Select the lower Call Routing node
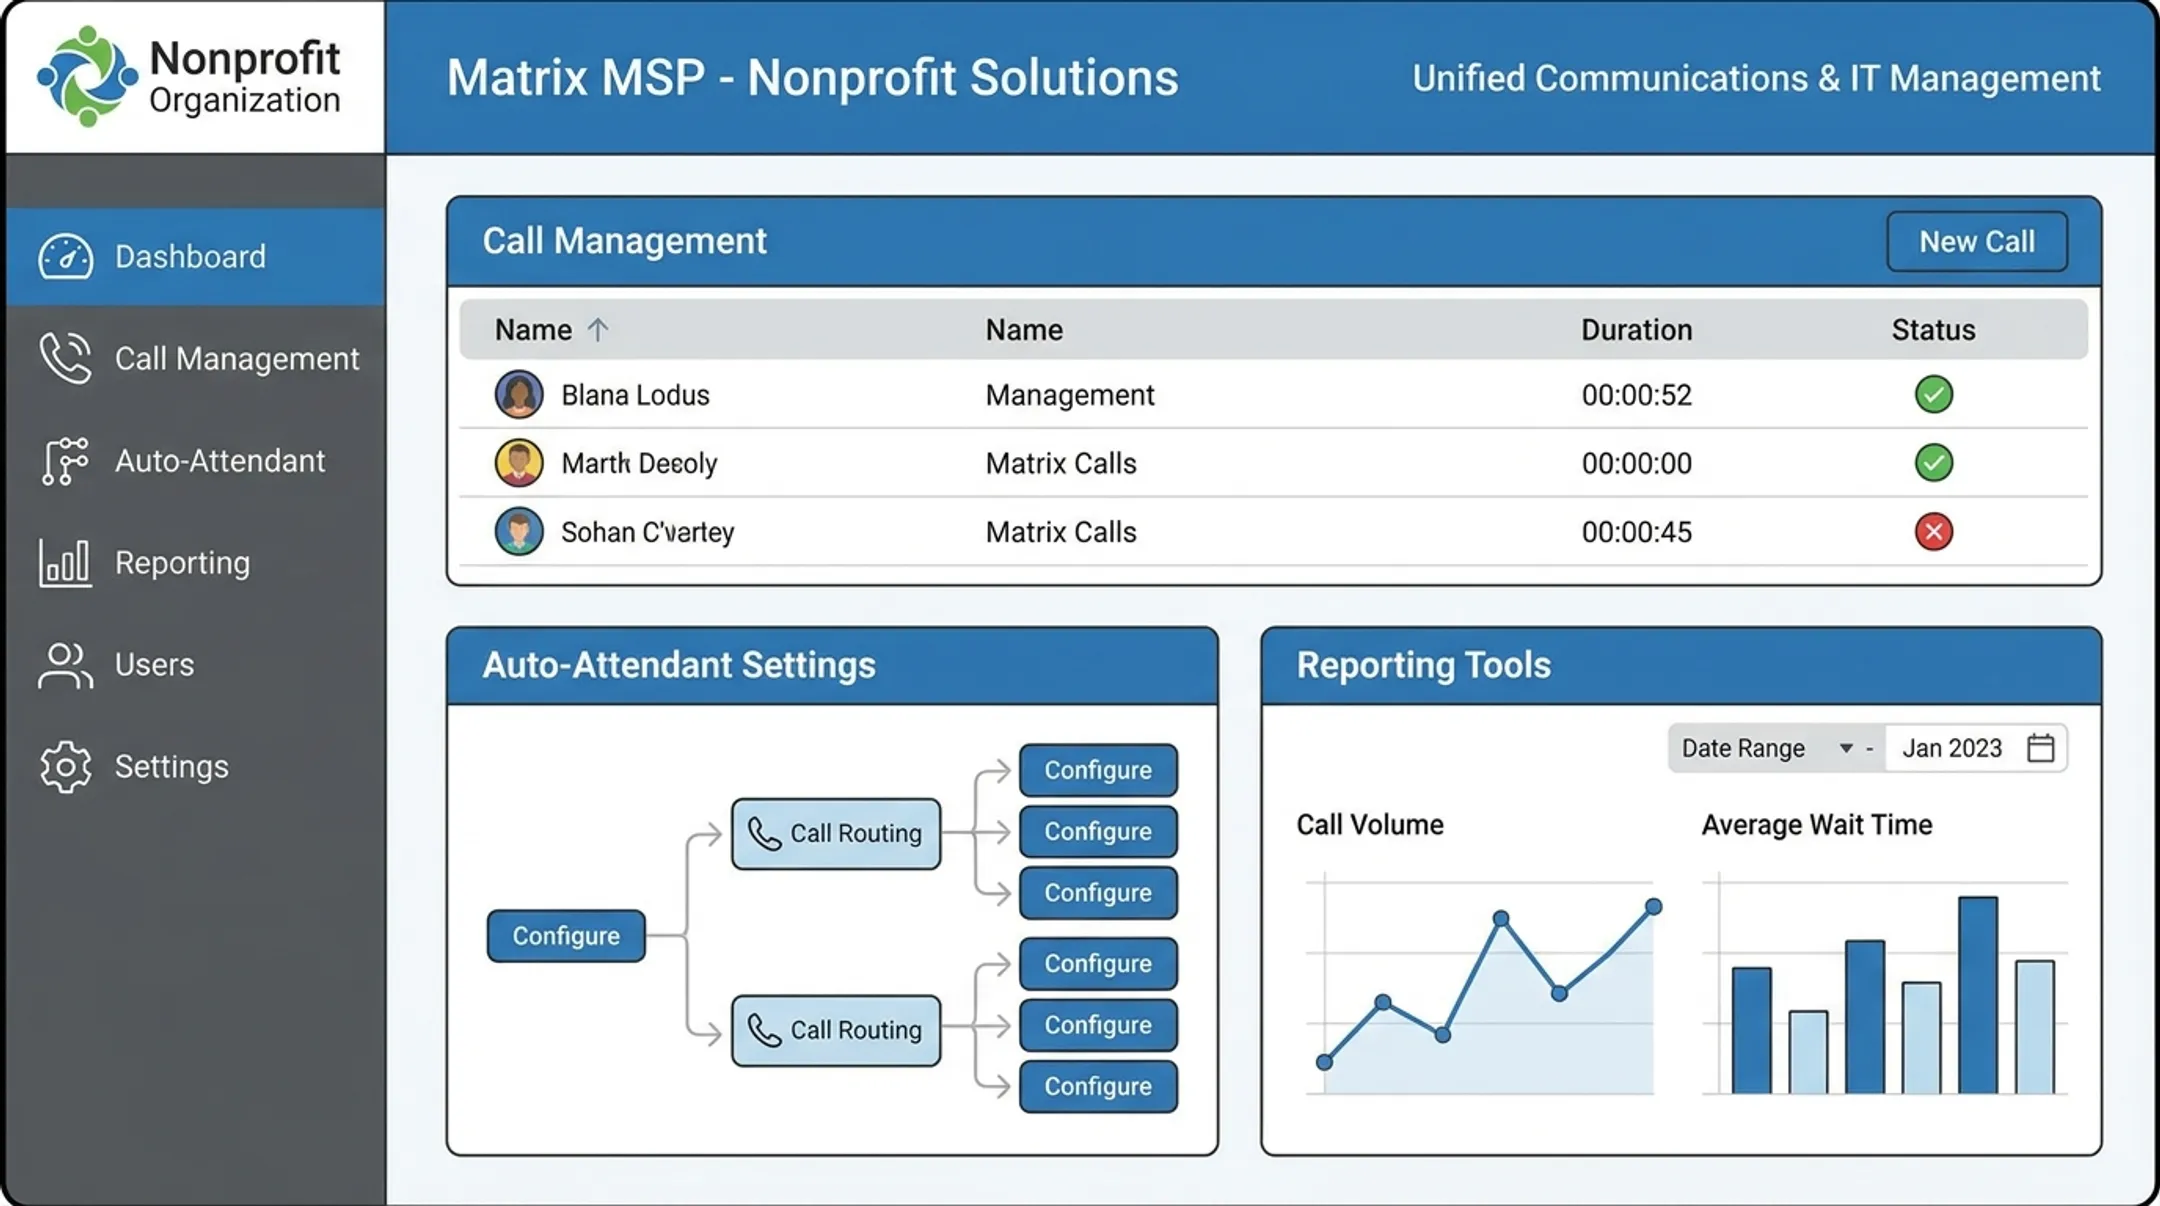 (x=836, y=1030)
